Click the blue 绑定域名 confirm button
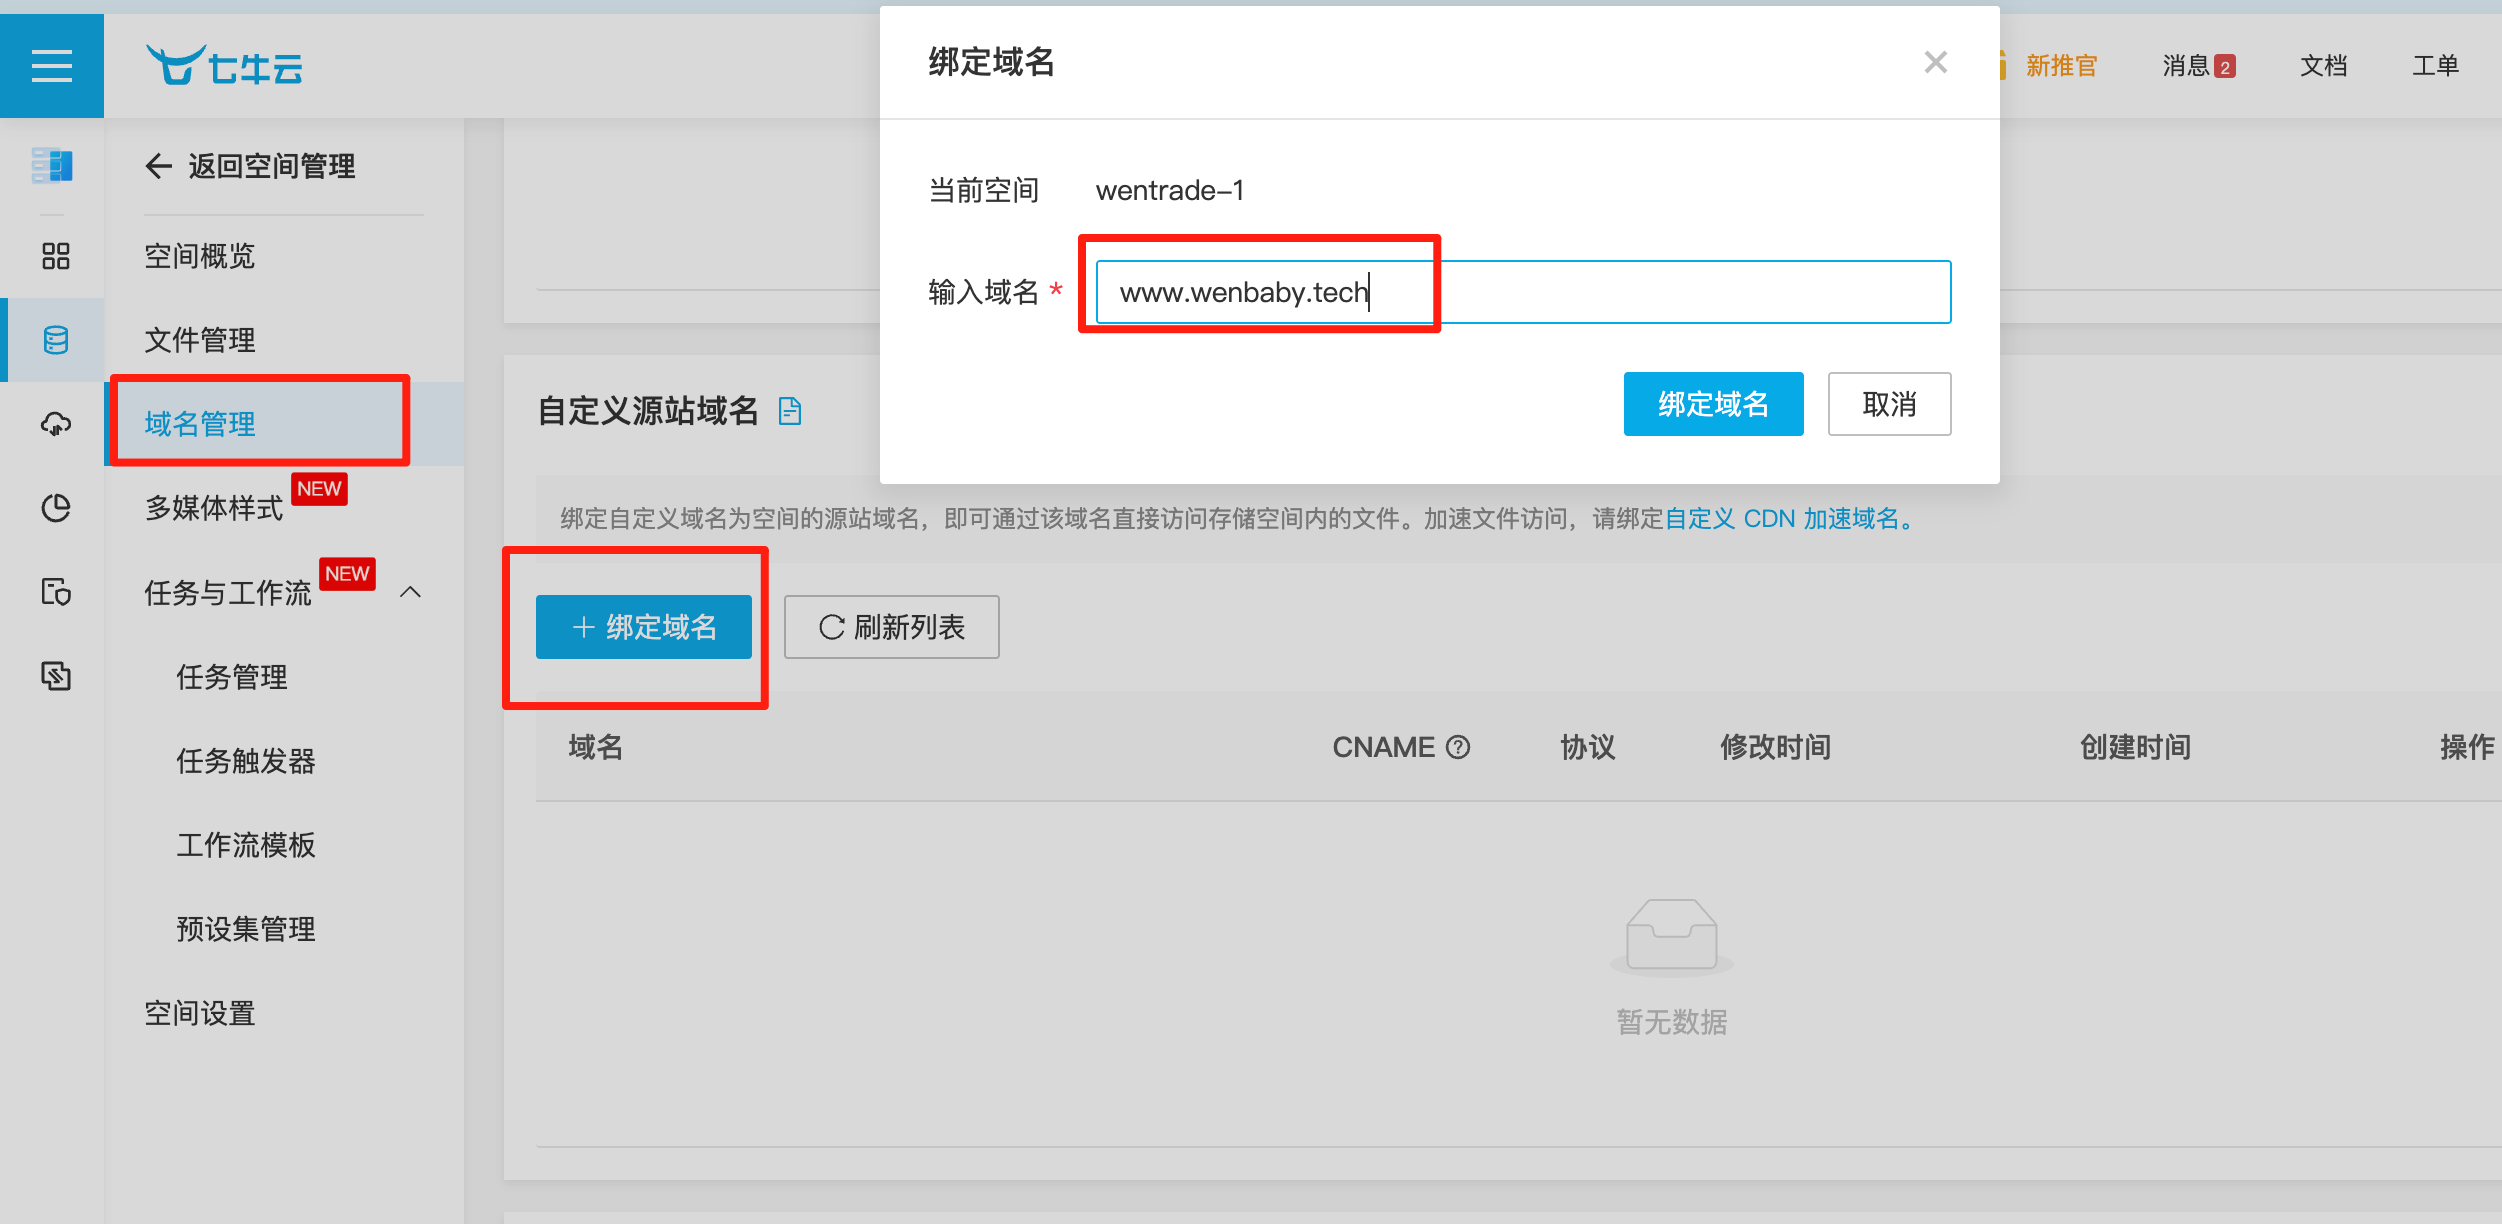This screenshot has width=2502, height=1224. coord(1712,404)
